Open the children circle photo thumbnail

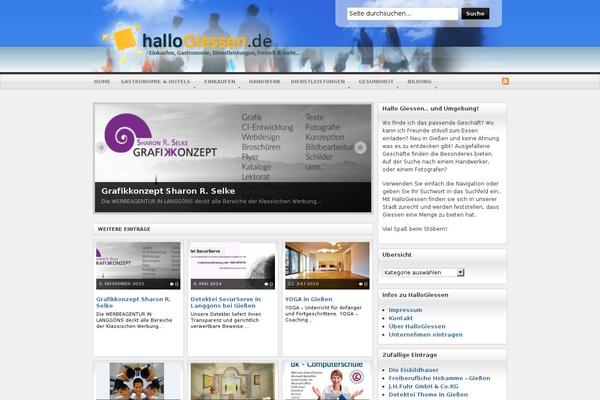click(x=137, y=381)
